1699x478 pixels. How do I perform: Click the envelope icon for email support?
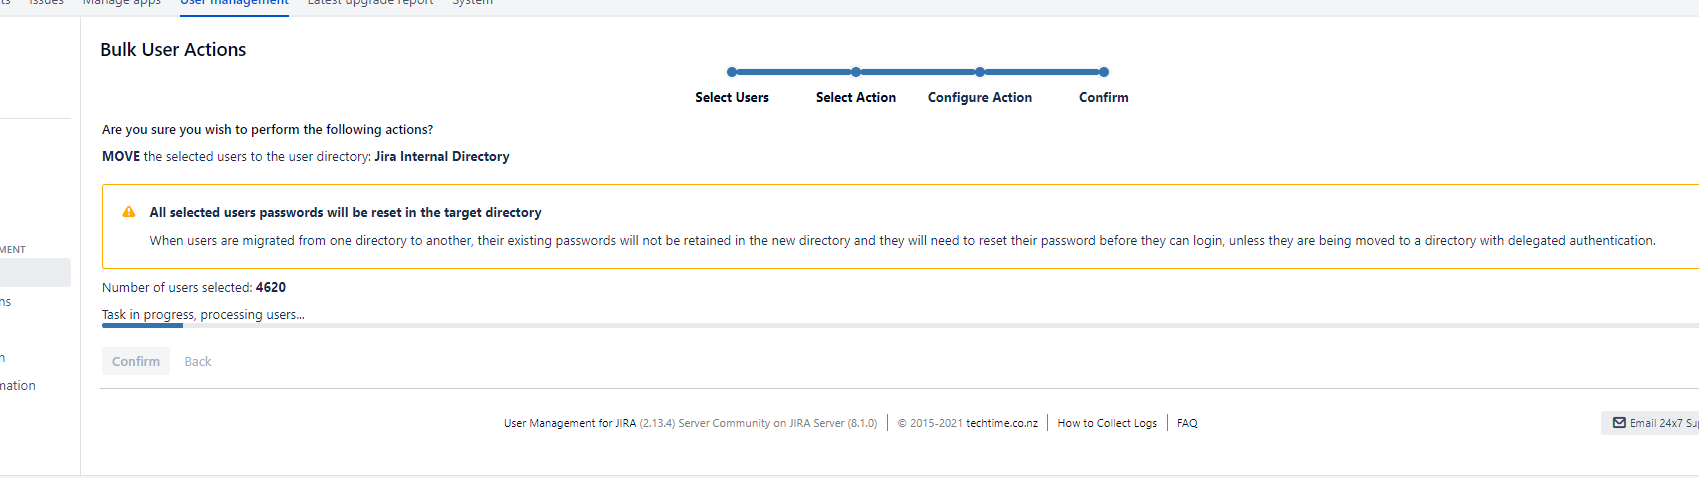1619,423
